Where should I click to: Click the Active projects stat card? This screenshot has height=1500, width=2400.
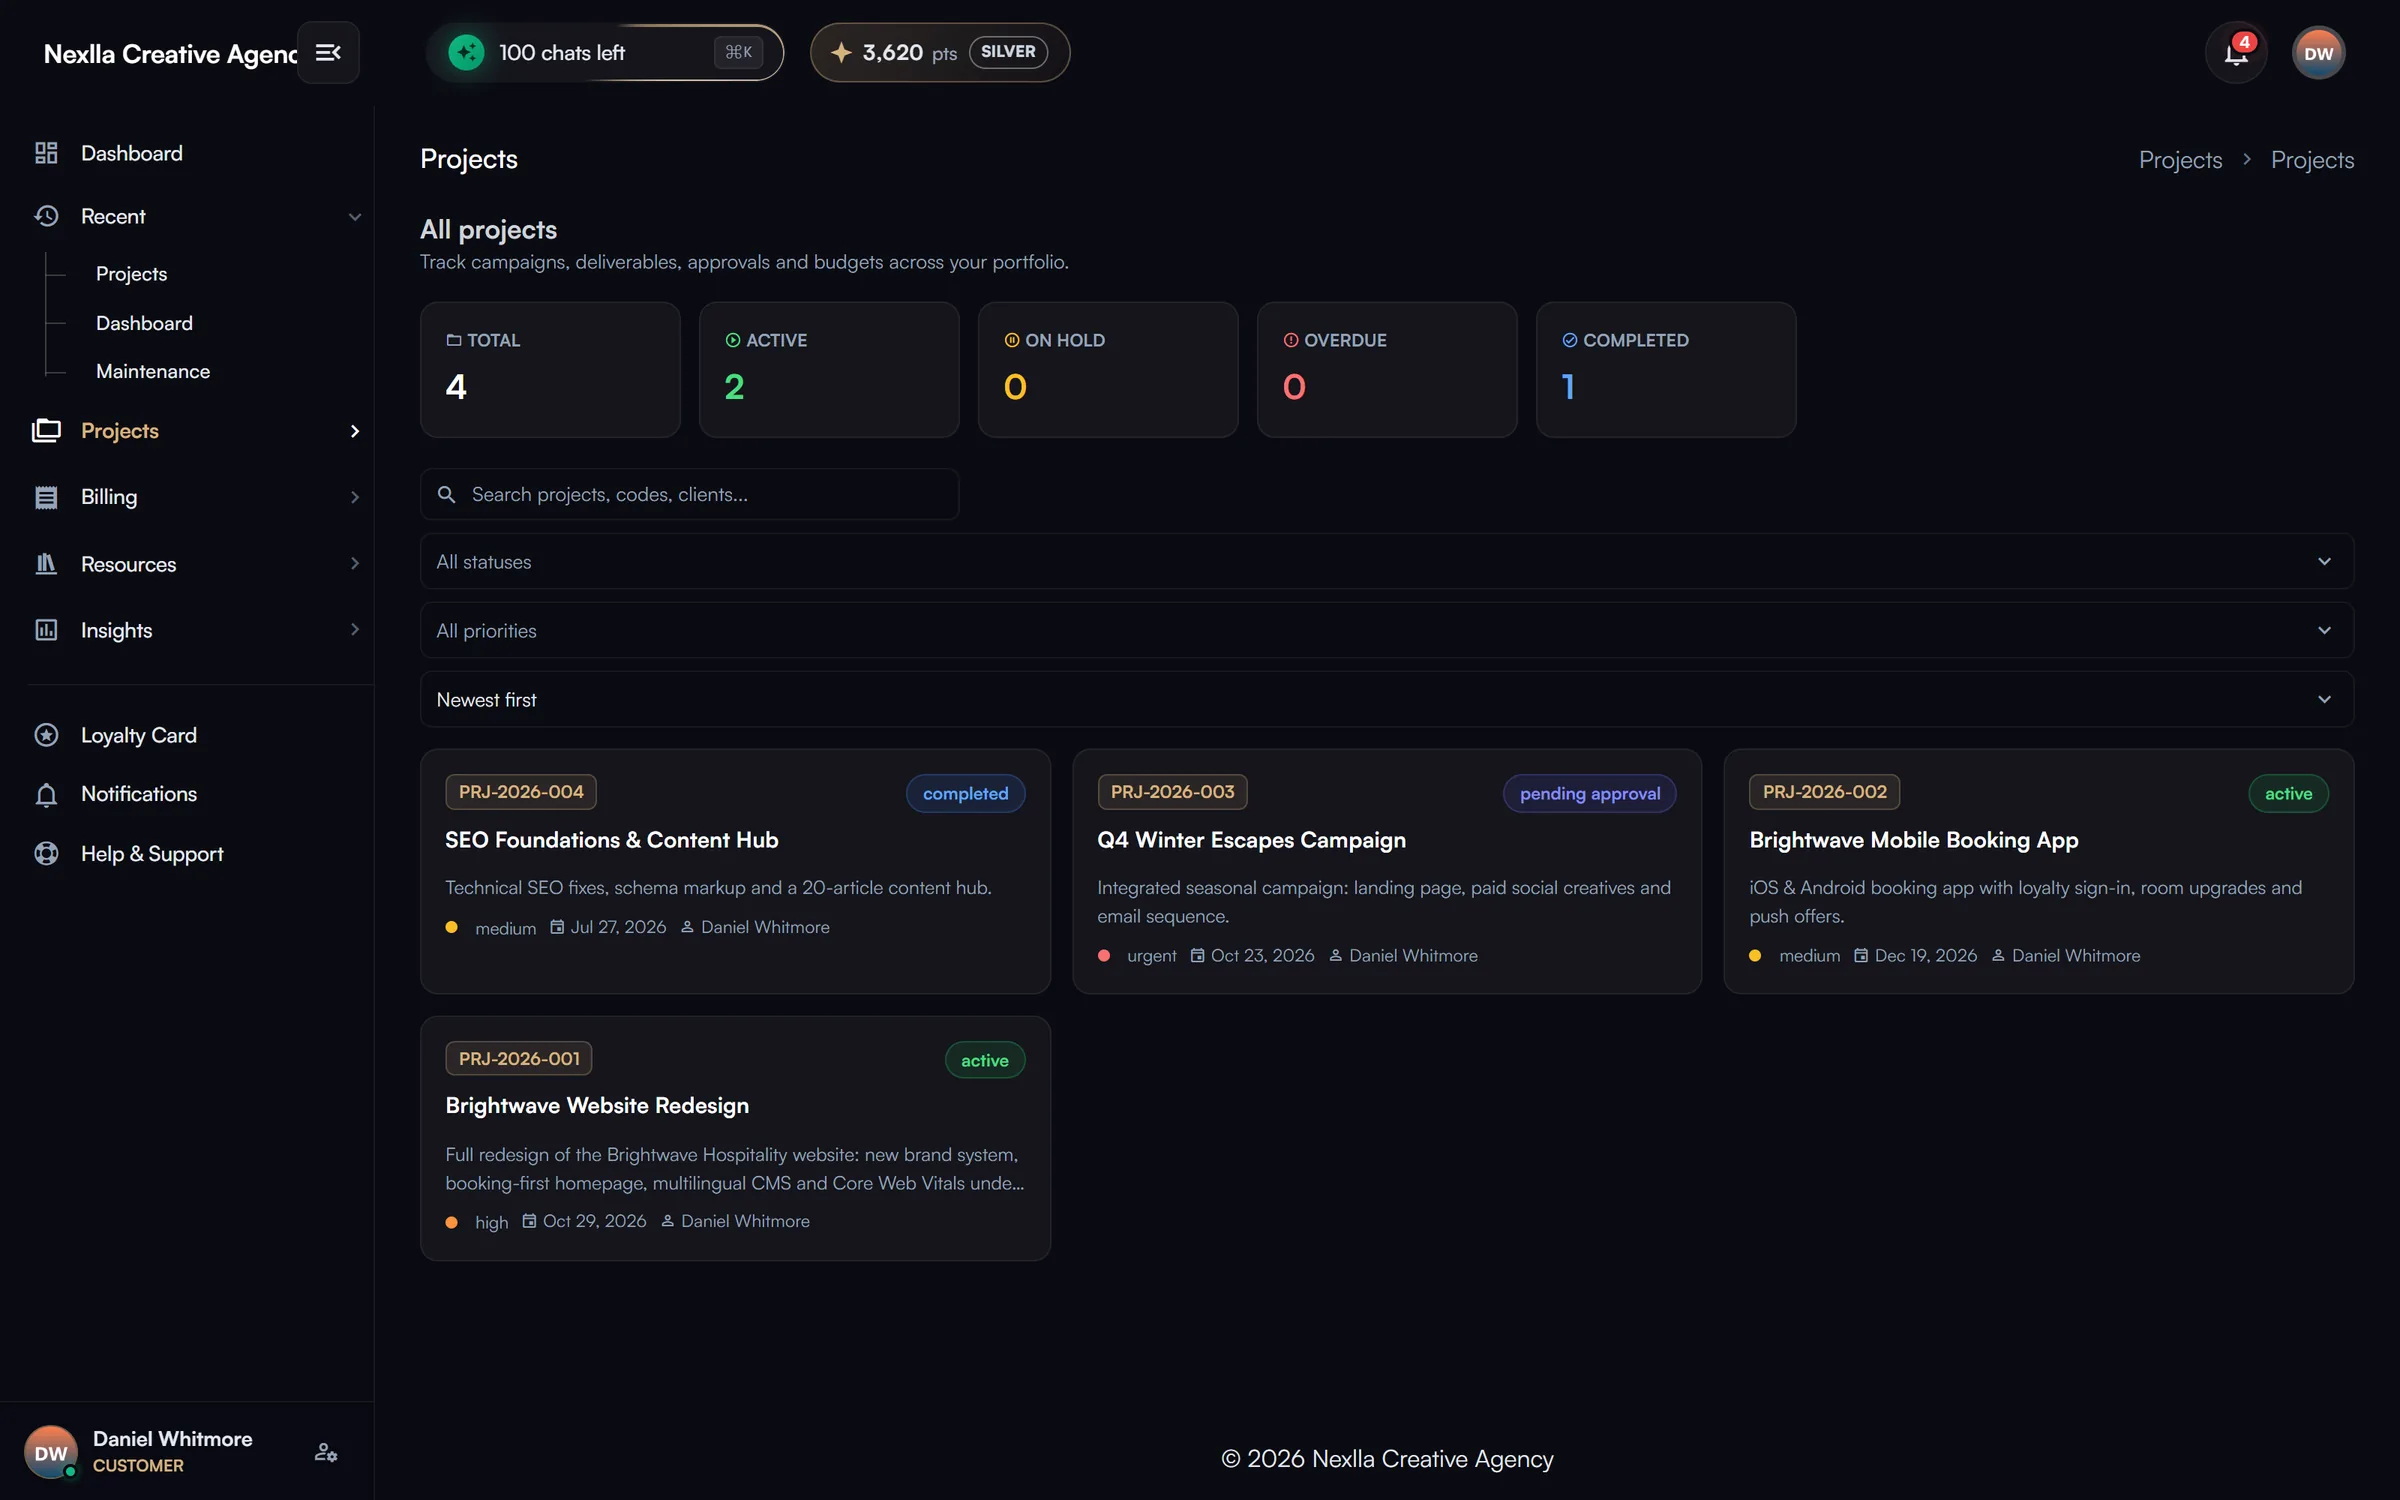829,369
